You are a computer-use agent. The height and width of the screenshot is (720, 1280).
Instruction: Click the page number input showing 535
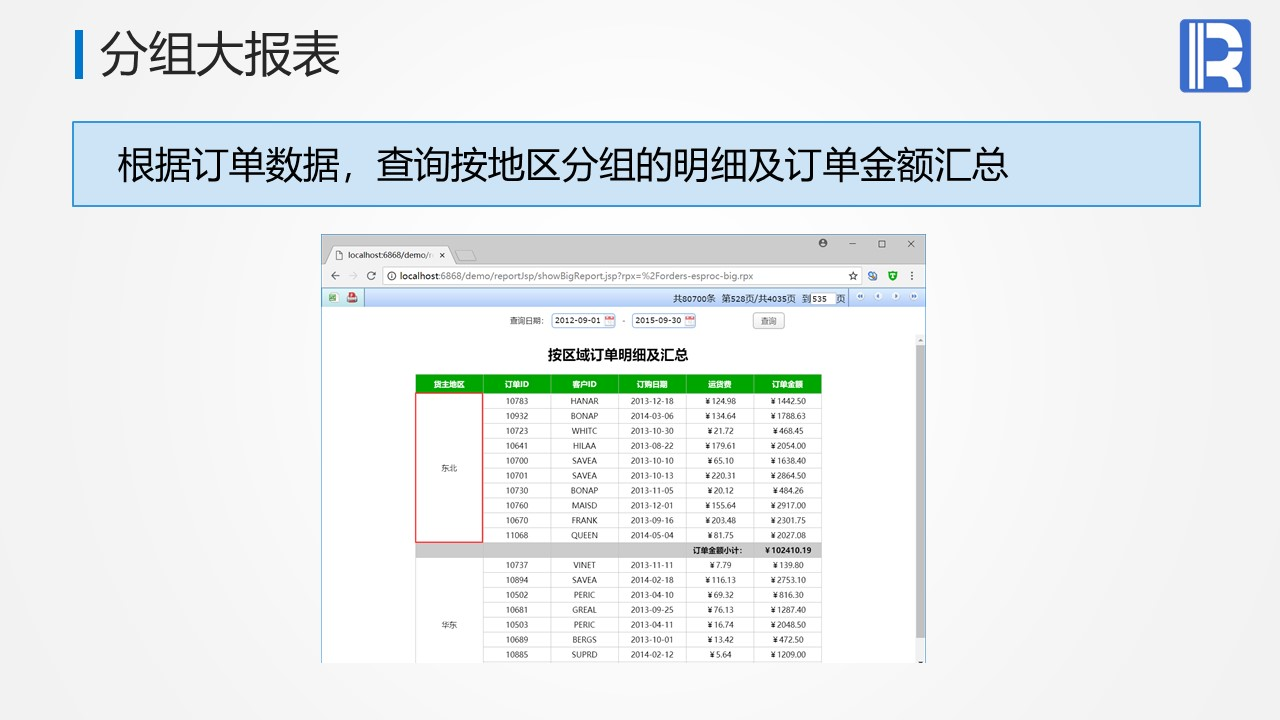point(822,298)
